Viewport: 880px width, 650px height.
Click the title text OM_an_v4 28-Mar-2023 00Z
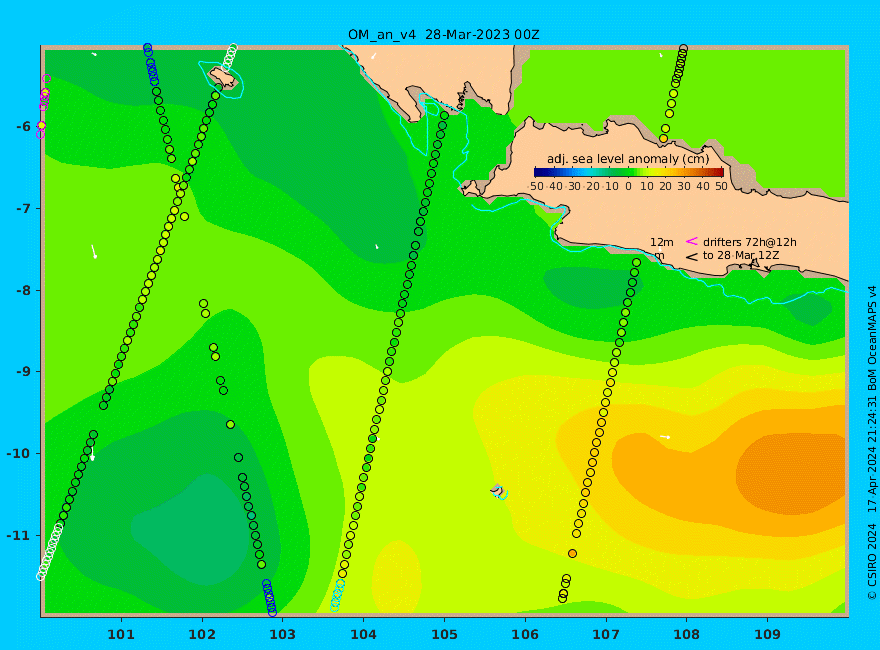click(443, 35)
